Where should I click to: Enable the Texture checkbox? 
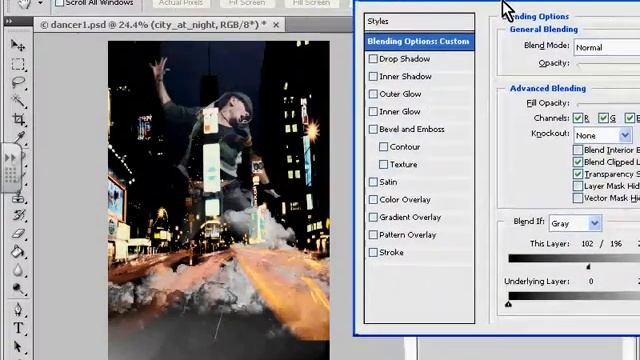tap(383, 164)
